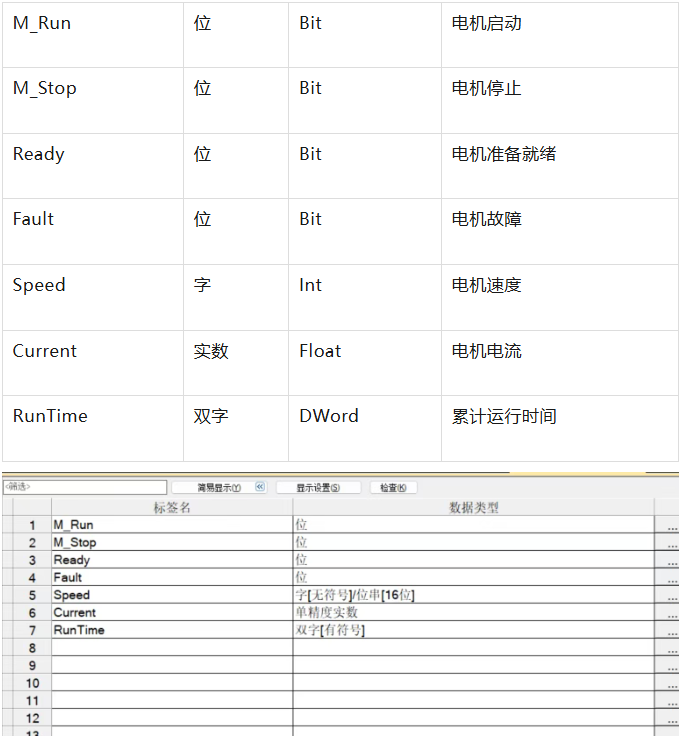The height and width of the screenshot is (738, 680).
Task: Click ellipsis button on M_Stop row
Action: [x=671, y=543]
